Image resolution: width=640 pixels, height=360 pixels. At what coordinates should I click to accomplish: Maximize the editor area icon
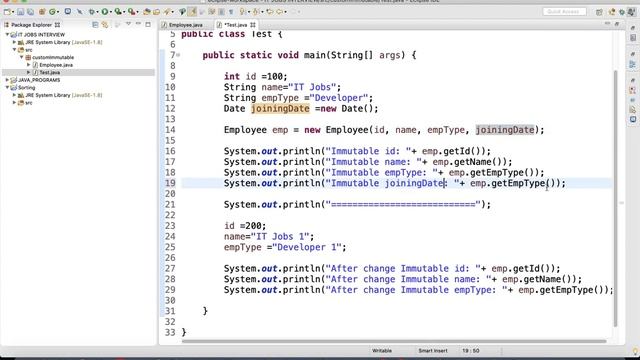(x=617, y=24)
